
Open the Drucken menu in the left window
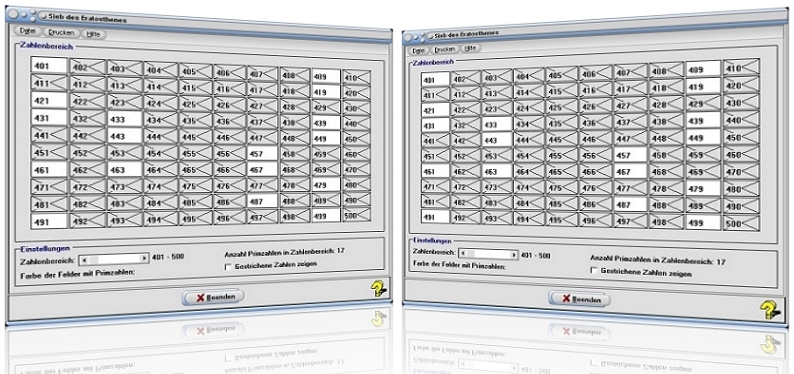tap(62, 33)
